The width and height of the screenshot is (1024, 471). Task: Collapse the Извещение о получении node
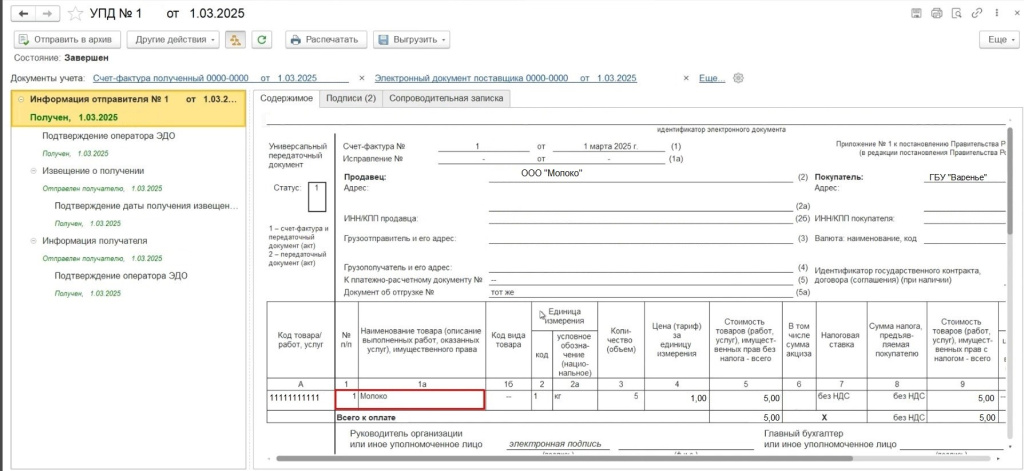[34, 171]
